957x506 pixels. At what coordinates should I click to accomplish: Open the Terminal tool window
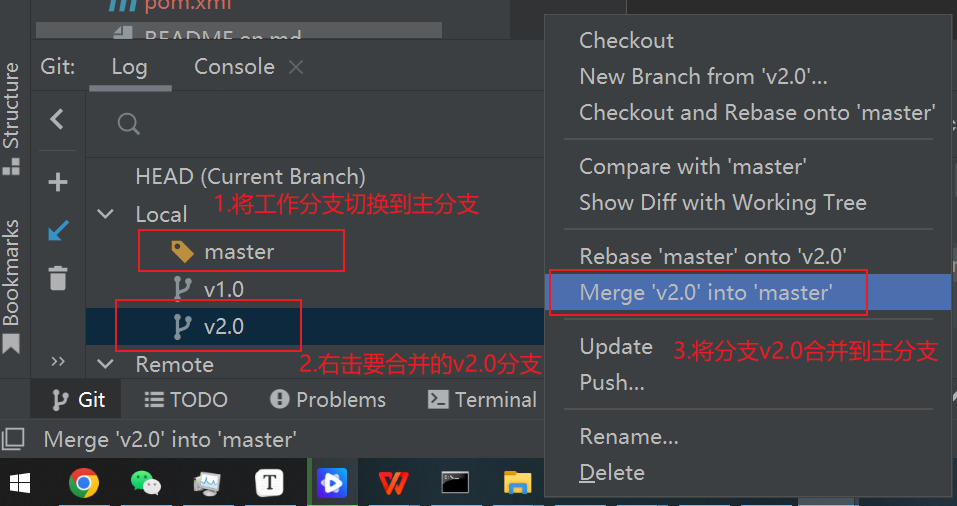pyautogui.click(x=482, y=400)
